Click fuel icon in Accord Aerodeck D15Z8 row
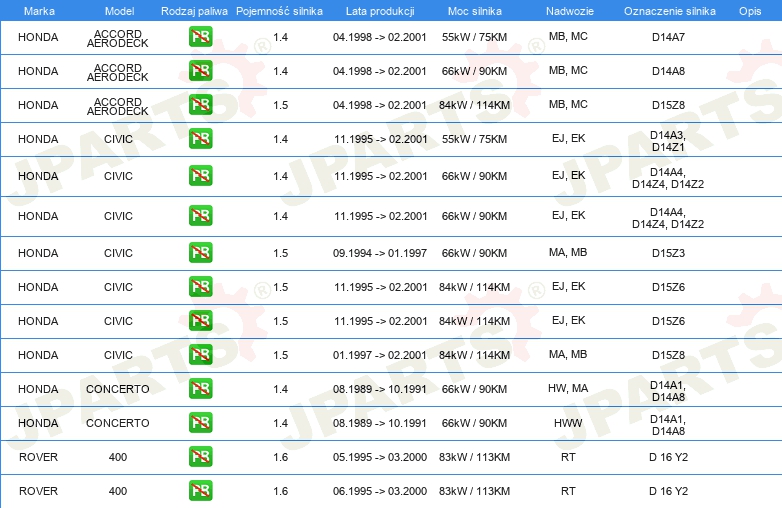 point(200,105)
